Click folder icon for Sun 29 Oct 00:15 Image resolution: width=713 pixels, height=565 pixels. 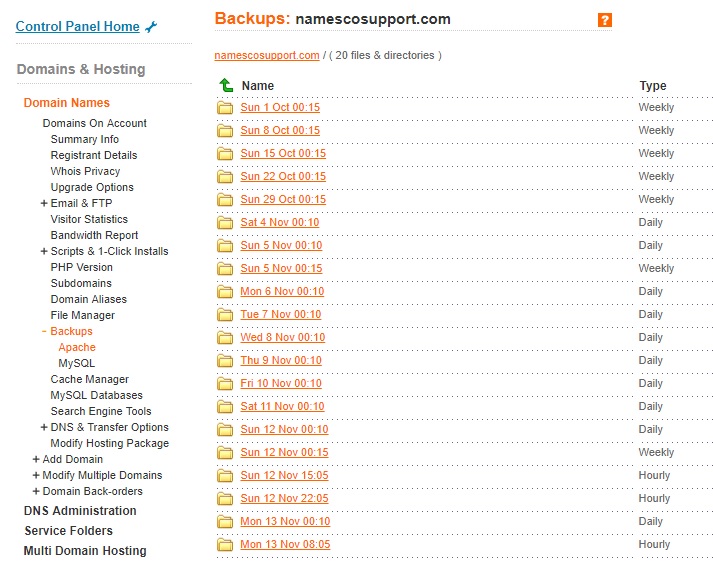tap(225, 200)
